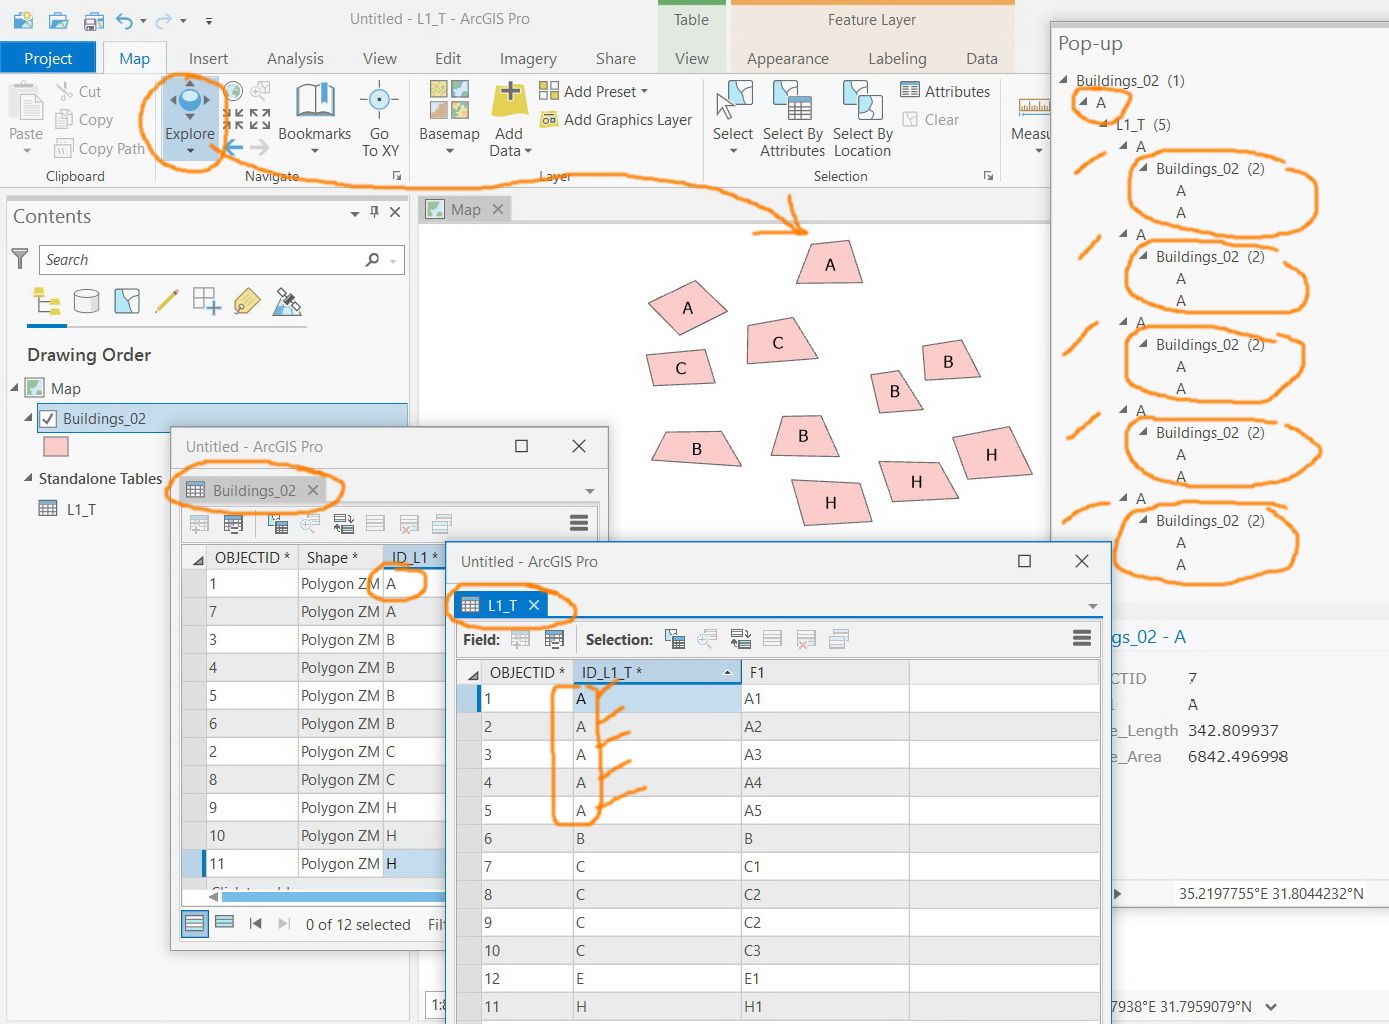Click Switch Selection icon in L1_T table
The image size is (1389, 1024).
click(x=740, y=639)
